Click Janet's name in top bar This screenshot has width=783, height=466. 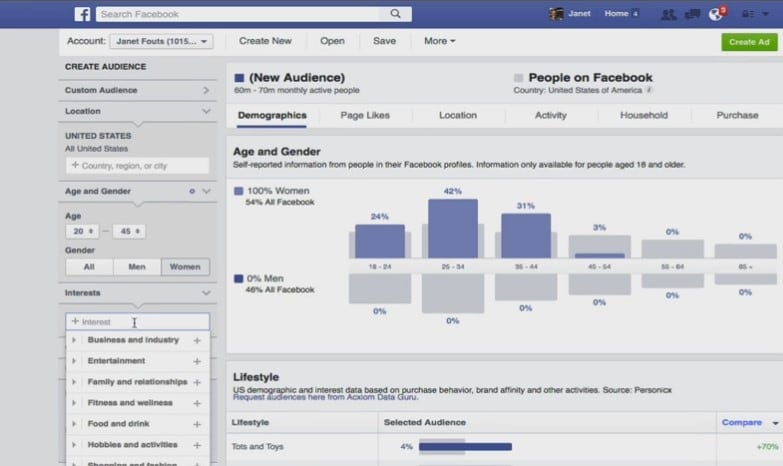579,13
